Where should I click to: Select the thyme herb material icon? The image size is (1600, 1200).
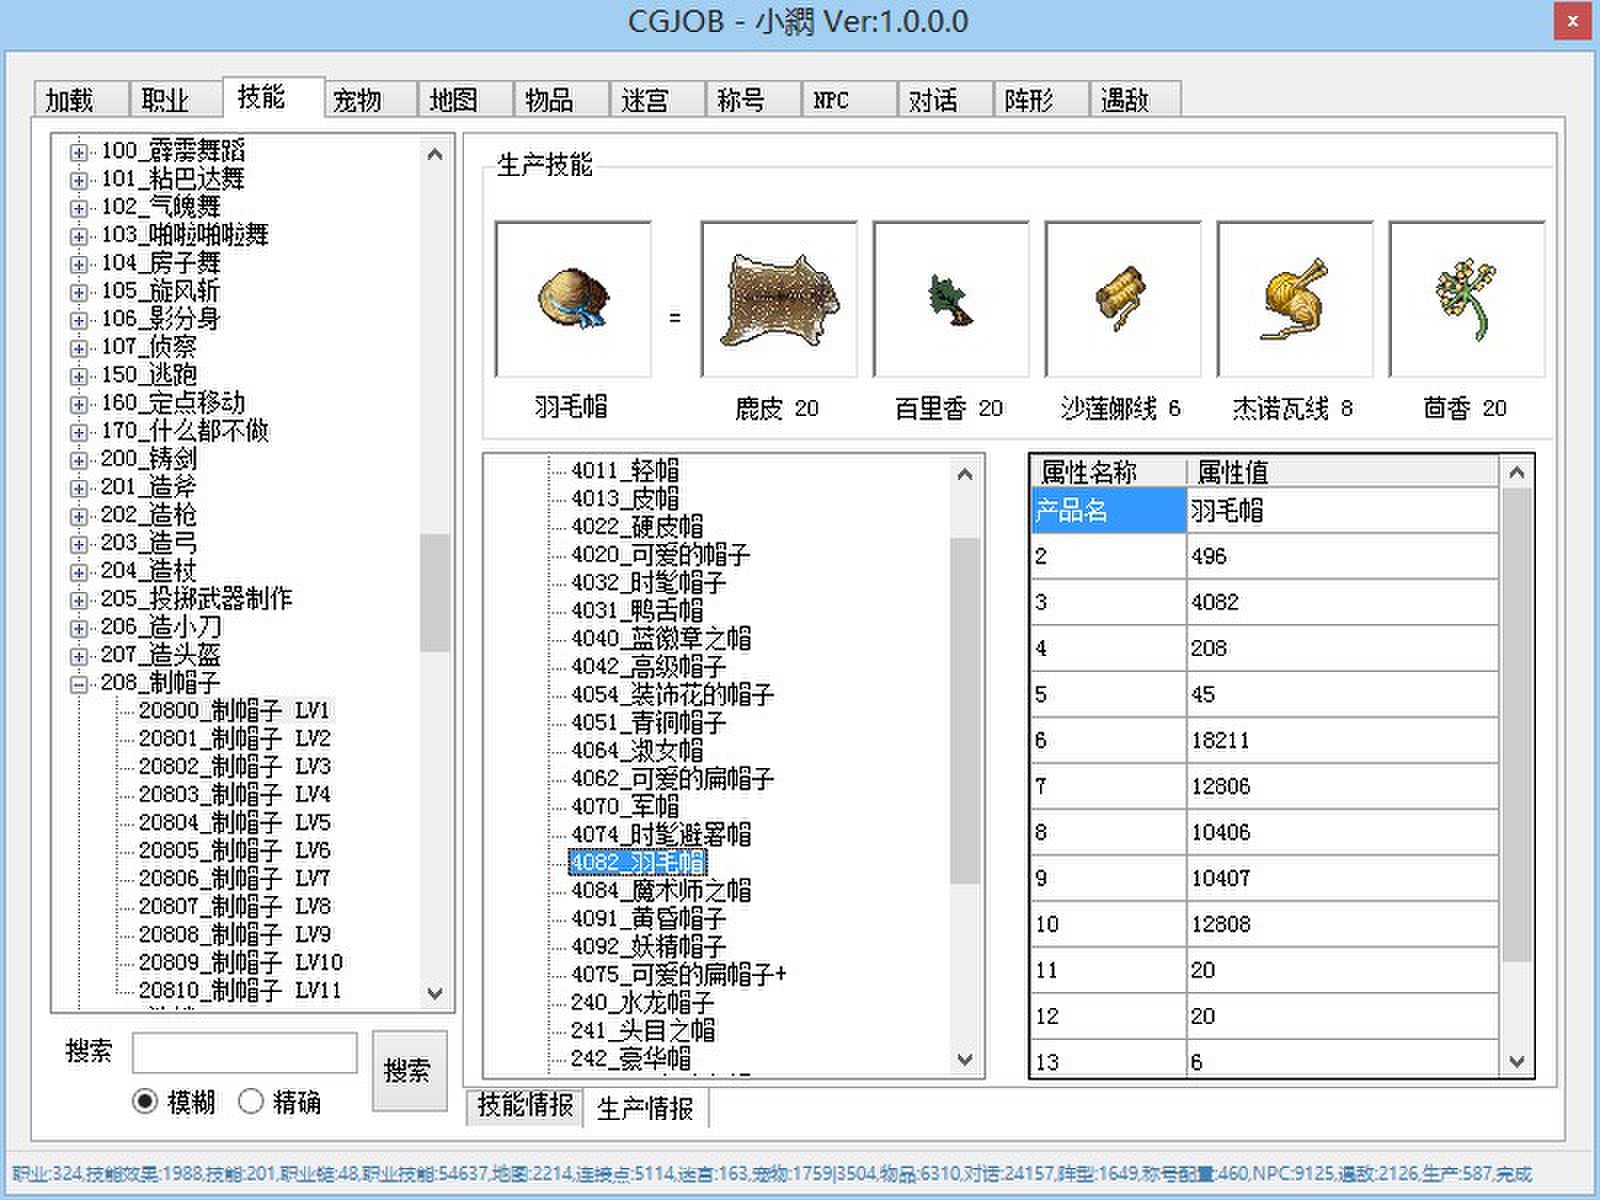click(950, 299)
